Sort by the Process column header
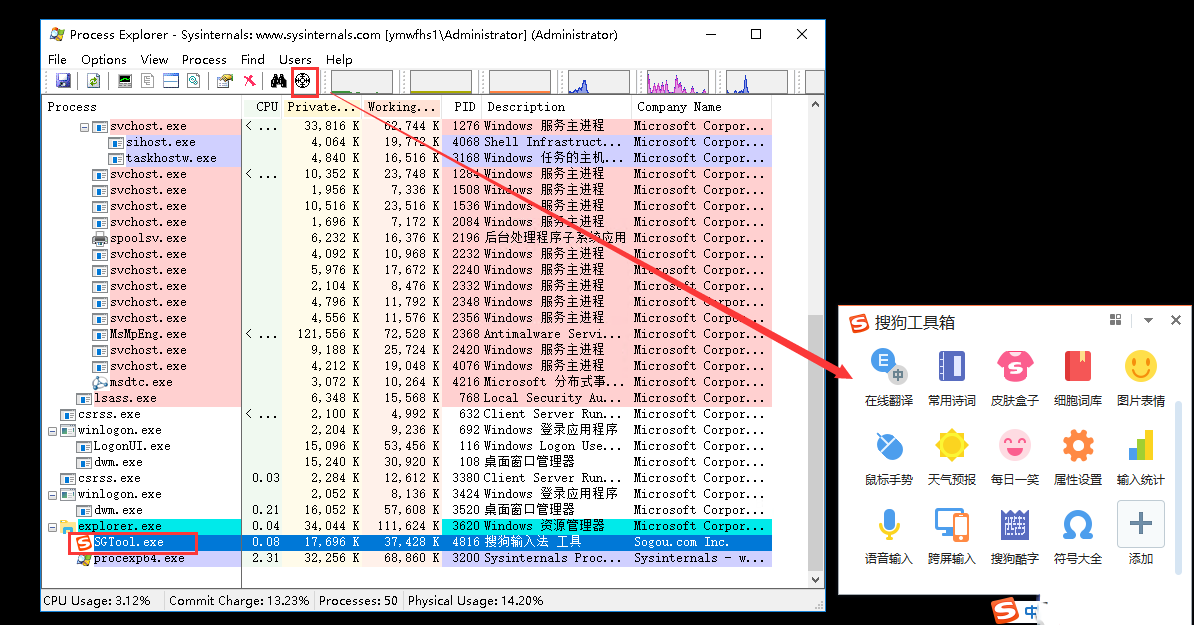 pos(142,107)
